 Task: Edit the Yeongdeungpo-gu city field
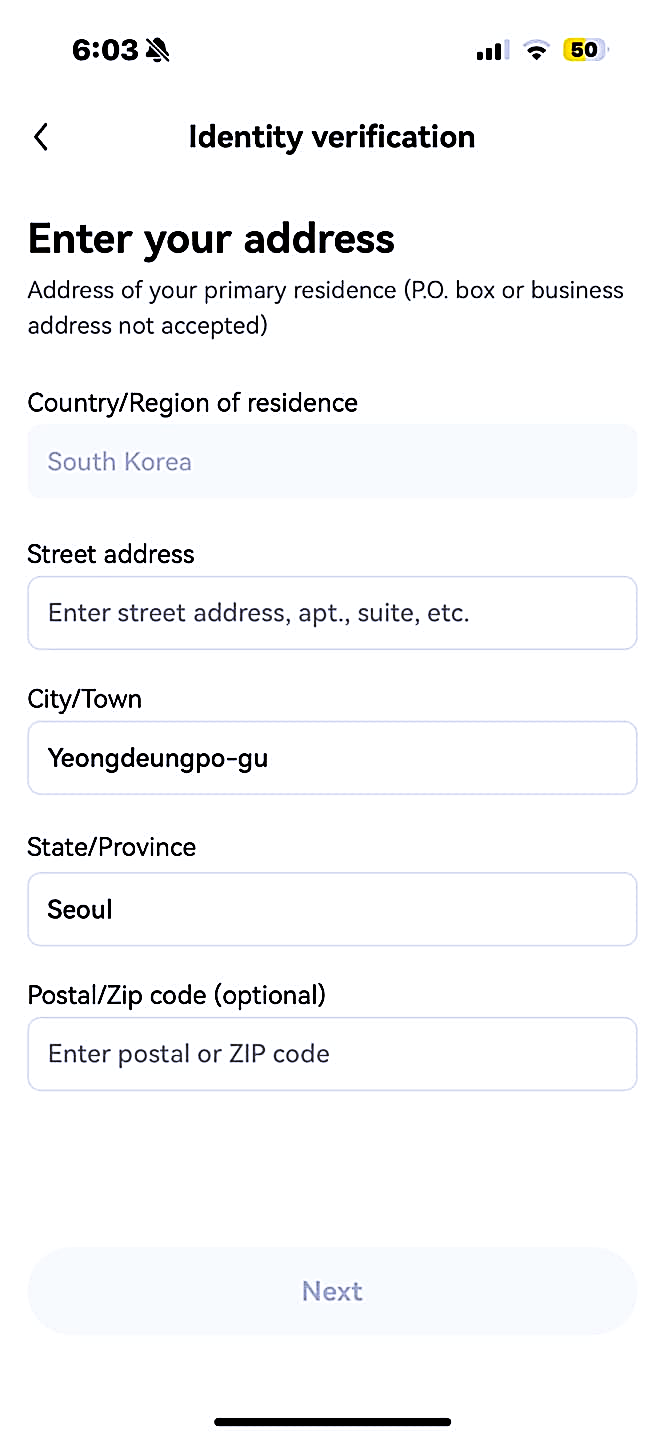[332, 758]
